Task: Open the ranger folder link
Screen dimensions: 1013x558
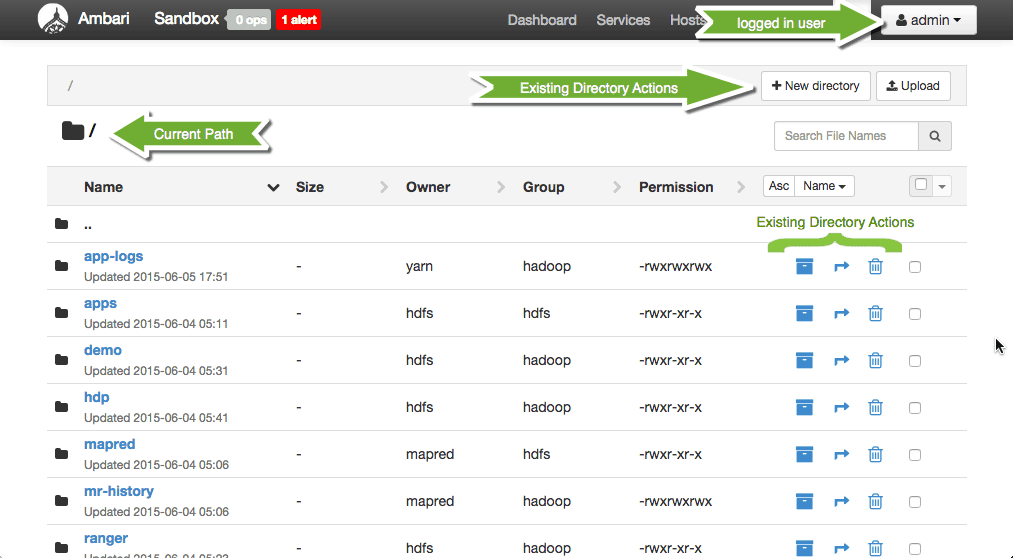Action: click(x=106, y=539)
